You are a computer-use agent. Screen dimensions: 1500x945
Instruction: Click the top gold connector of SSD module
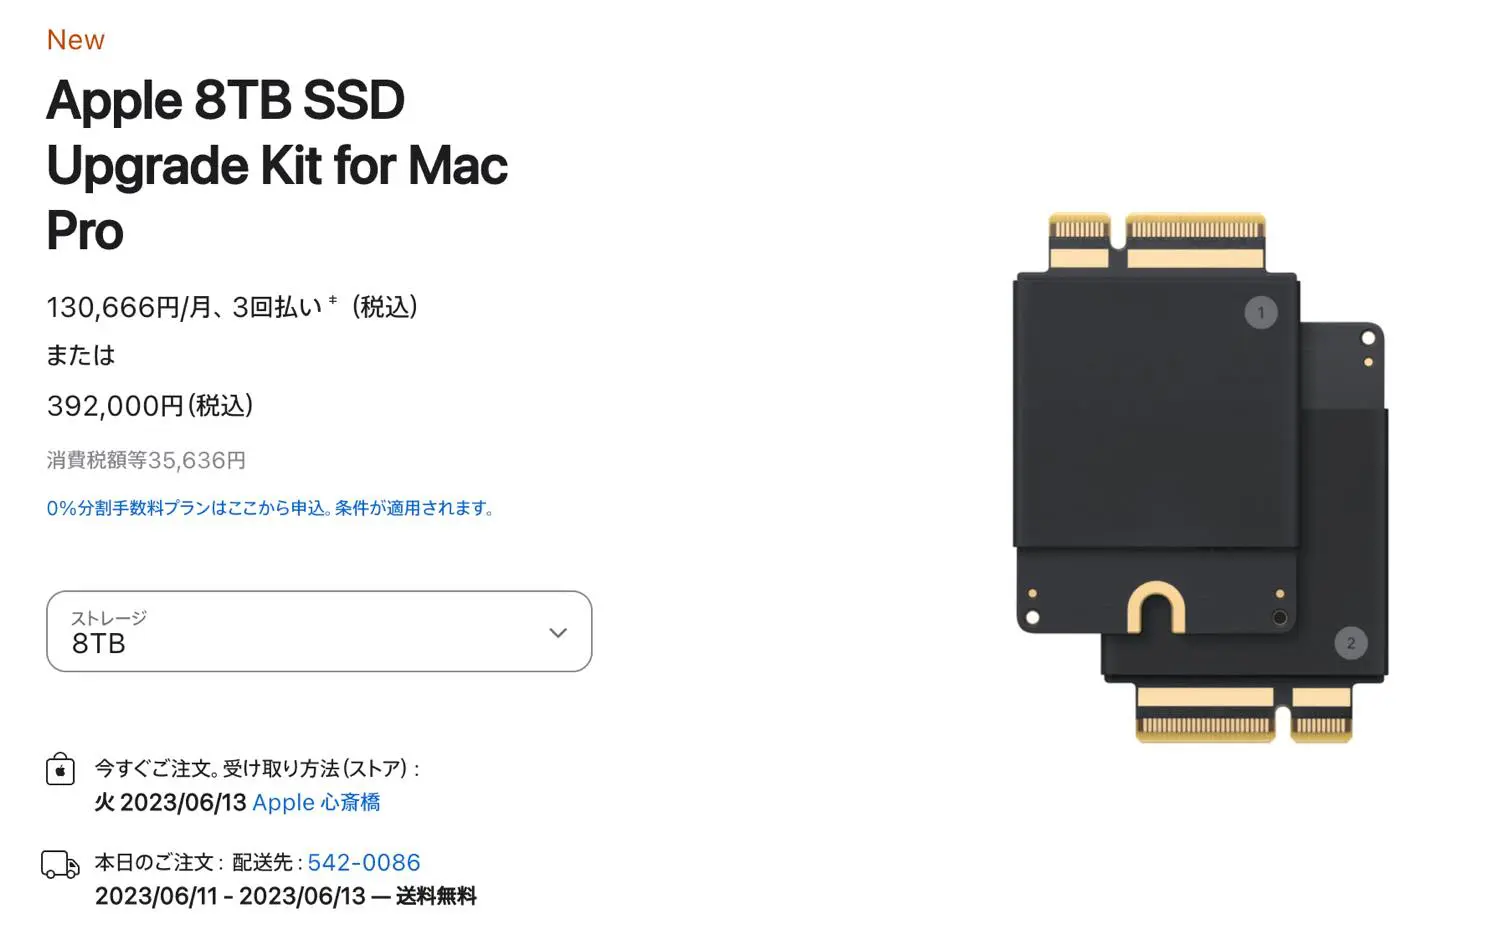[x=1157, y=241]
